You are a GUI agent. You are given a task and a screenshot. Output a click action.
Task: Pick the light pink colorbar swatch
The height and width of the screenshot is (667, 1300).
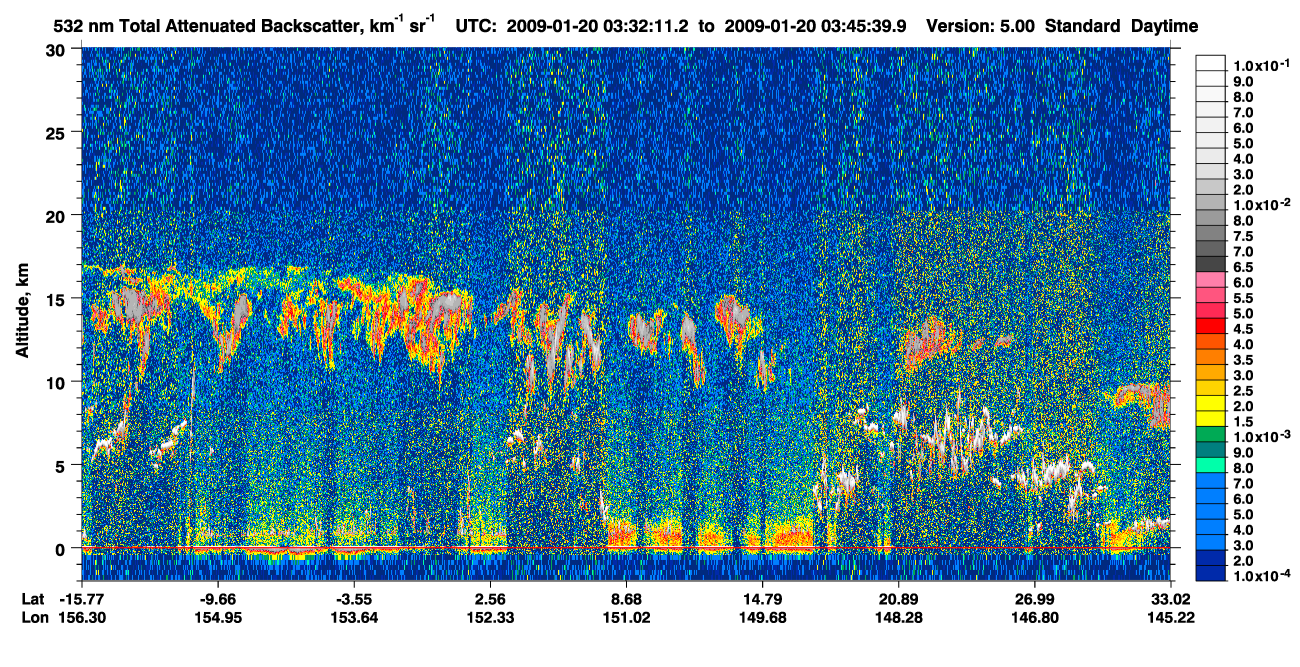click(1211, 279)
